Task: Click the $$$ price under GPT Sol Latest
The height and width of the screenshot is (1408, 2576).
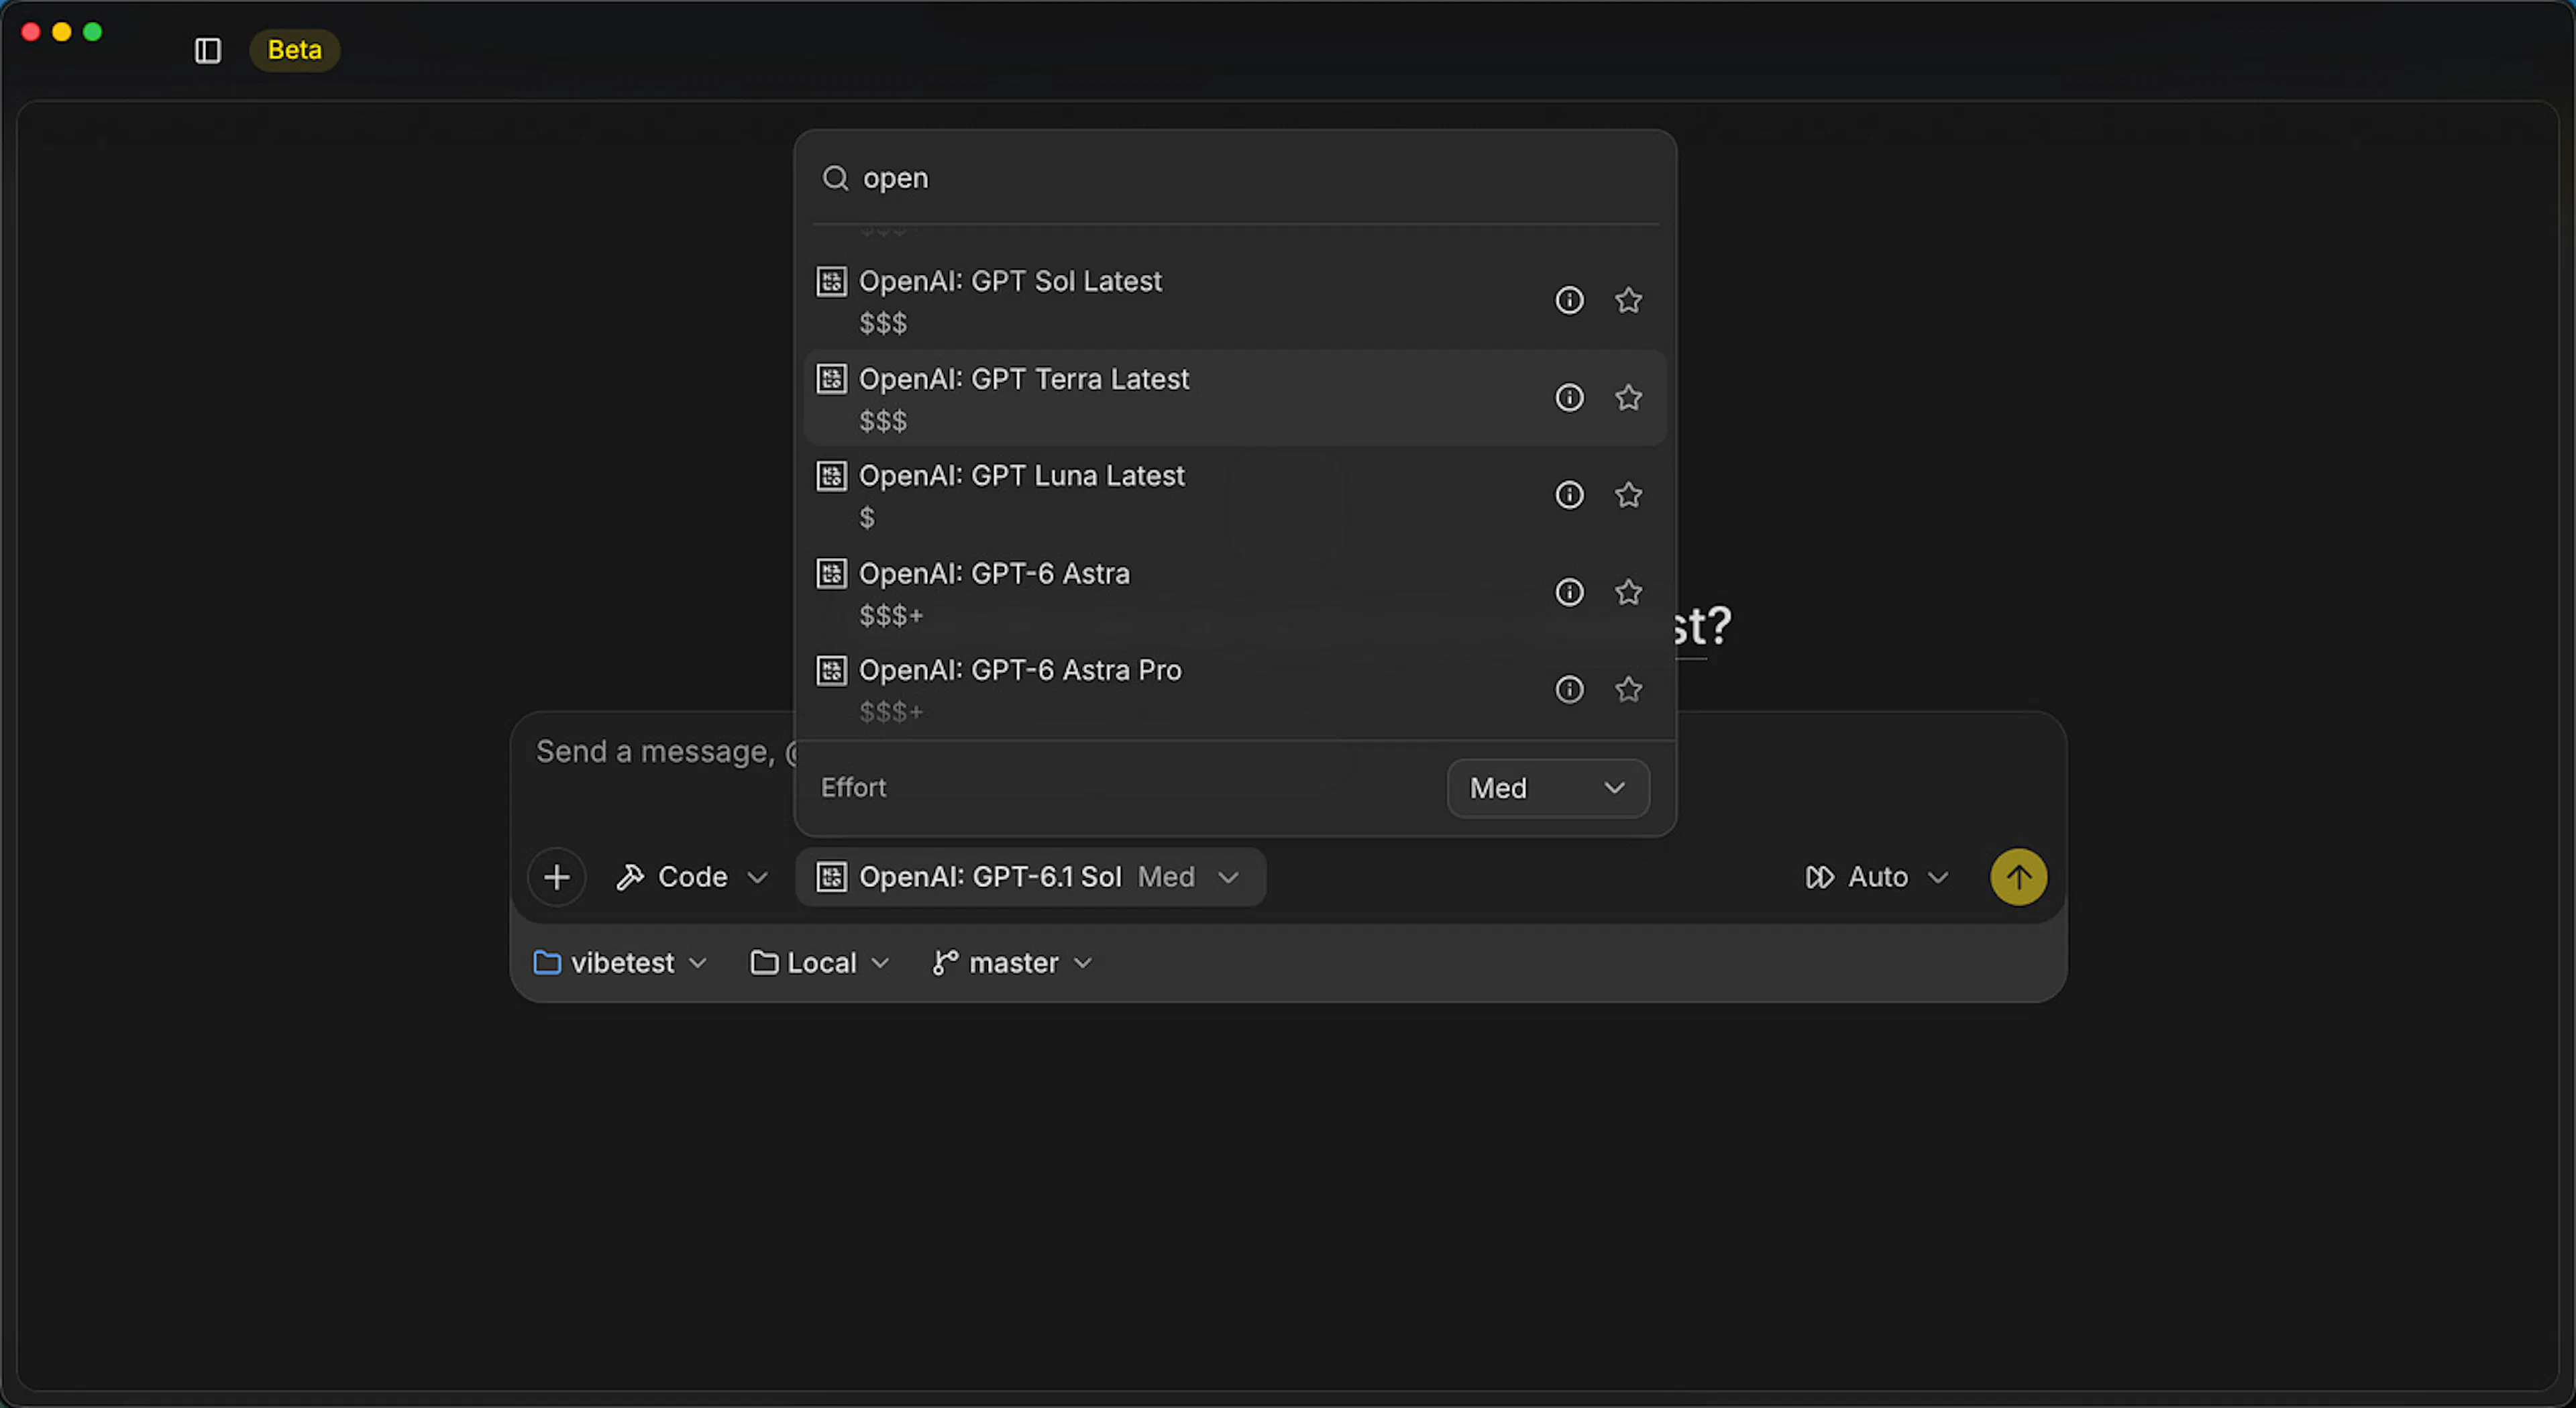Action: (x=883, y=323)
